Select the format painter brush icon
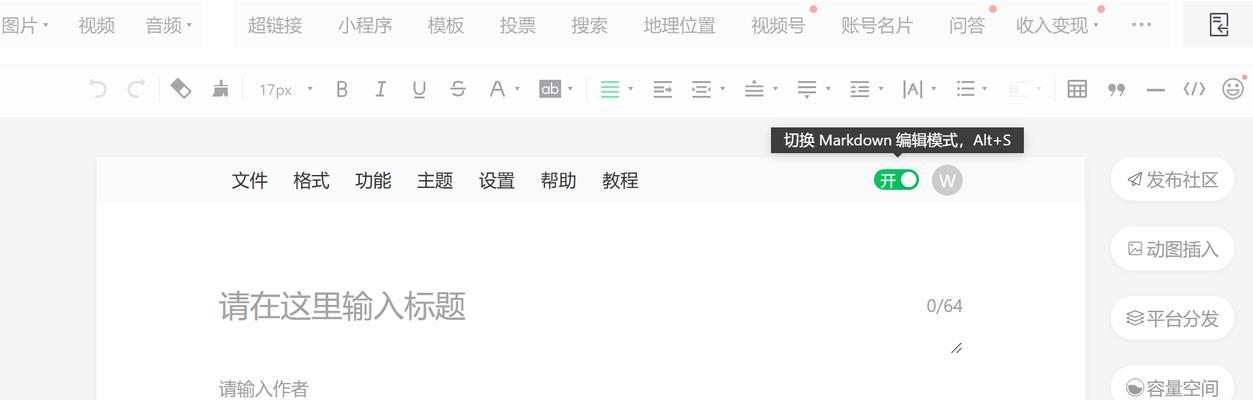The image size is (1253, 400). [220, 89]
